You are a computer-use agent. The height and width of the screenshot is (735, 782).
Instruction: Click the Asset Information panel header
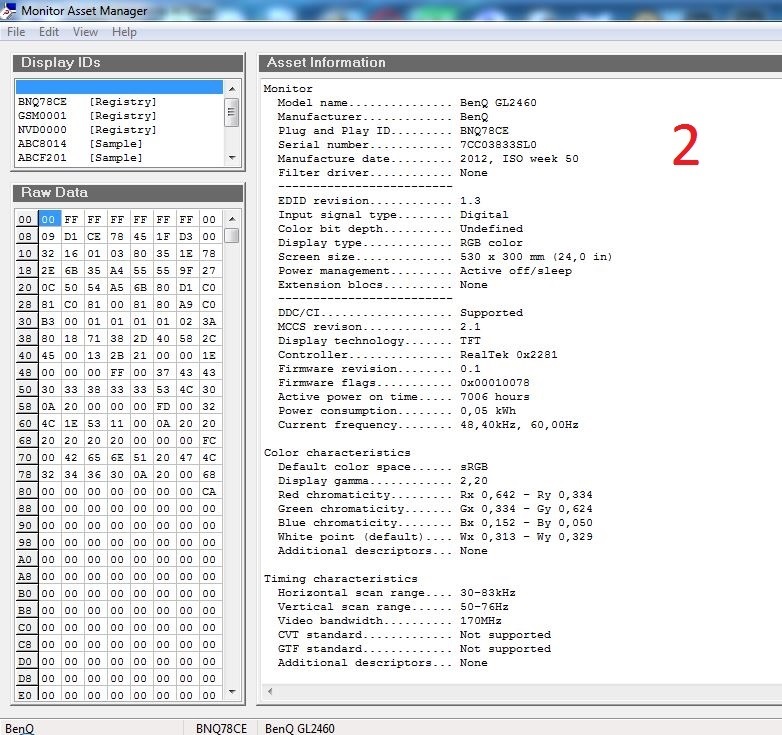[520, 63]
